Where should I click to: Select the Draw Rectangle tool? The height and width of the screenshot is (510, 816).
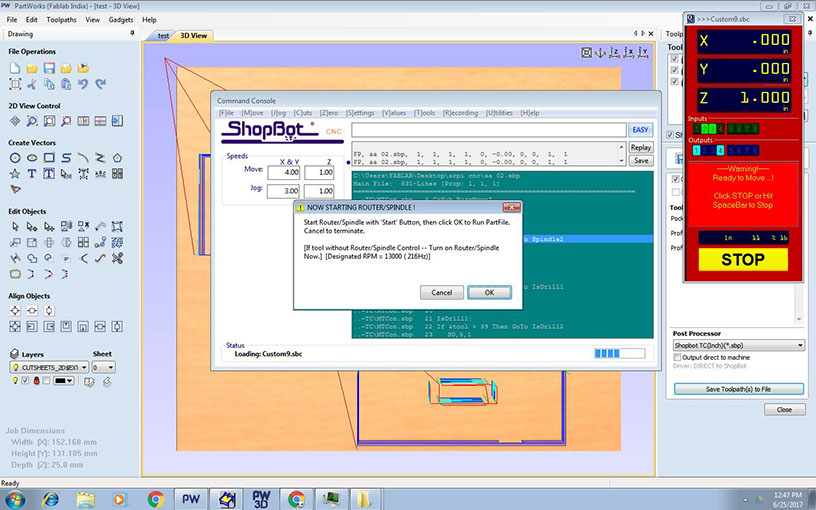(x=49, y=158)
